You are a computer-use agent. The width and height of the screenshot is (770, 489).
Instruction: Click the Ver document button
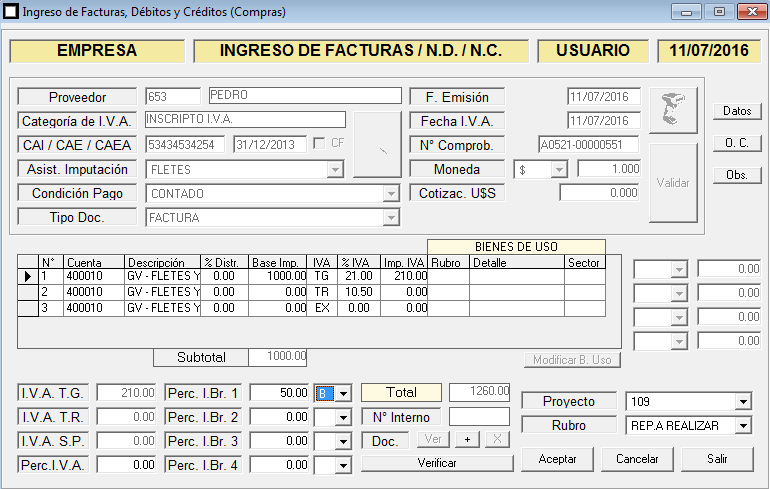[x=433, y=439]
